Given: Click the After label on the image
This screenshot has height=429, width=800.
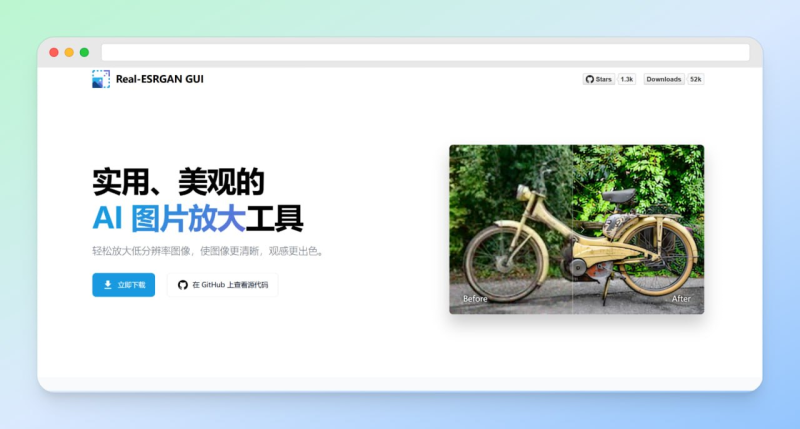Looking at the screenshot, I should pyautogui.click(x=681, y=299).
